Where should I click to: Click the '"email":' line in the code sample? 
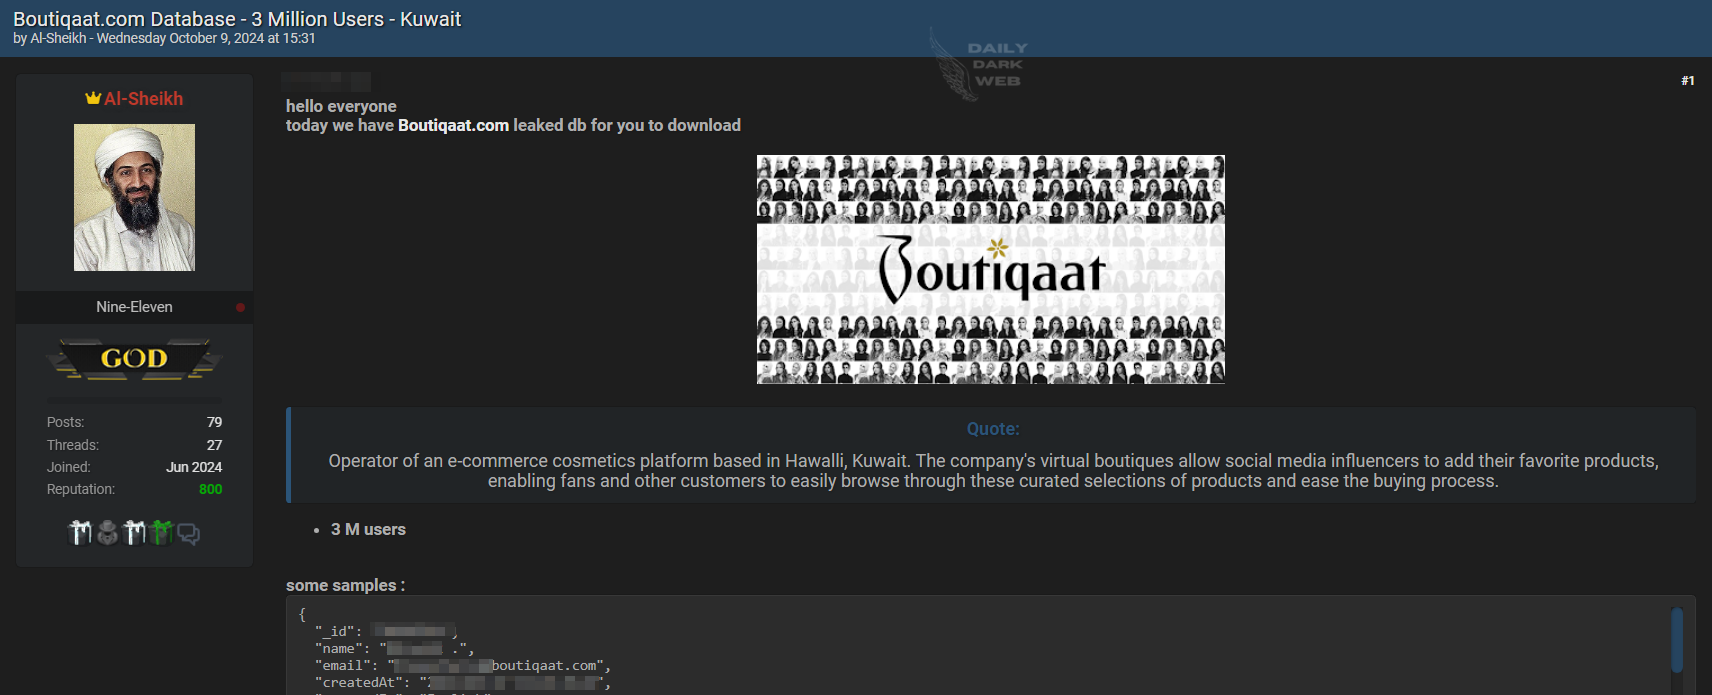coord(462,665)
